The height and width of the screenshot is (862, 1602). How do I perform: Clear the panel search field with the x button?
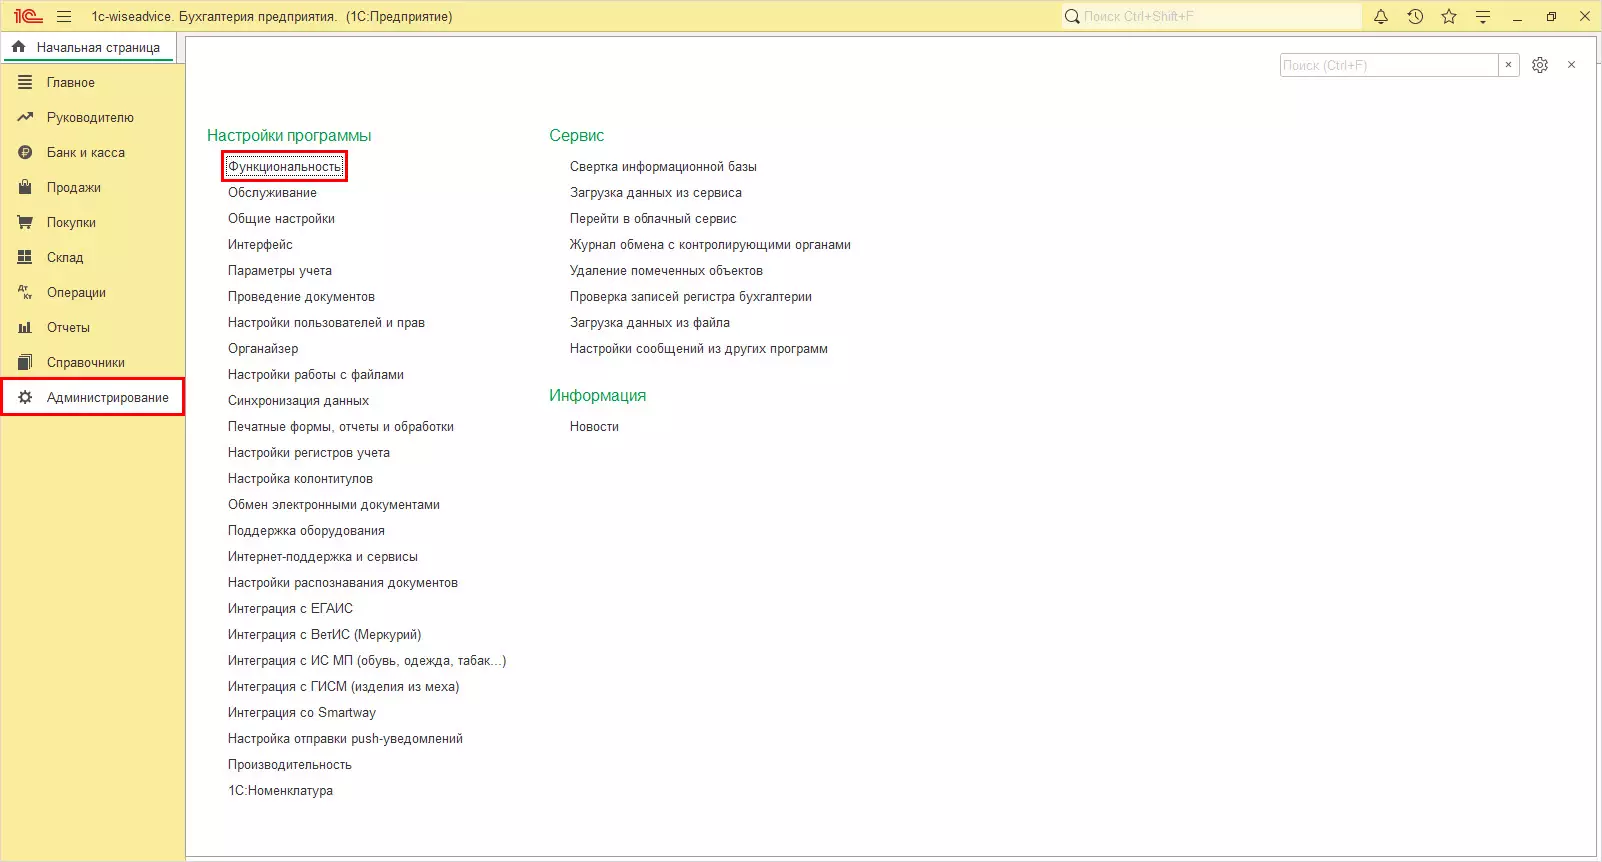click(1509, 65)
